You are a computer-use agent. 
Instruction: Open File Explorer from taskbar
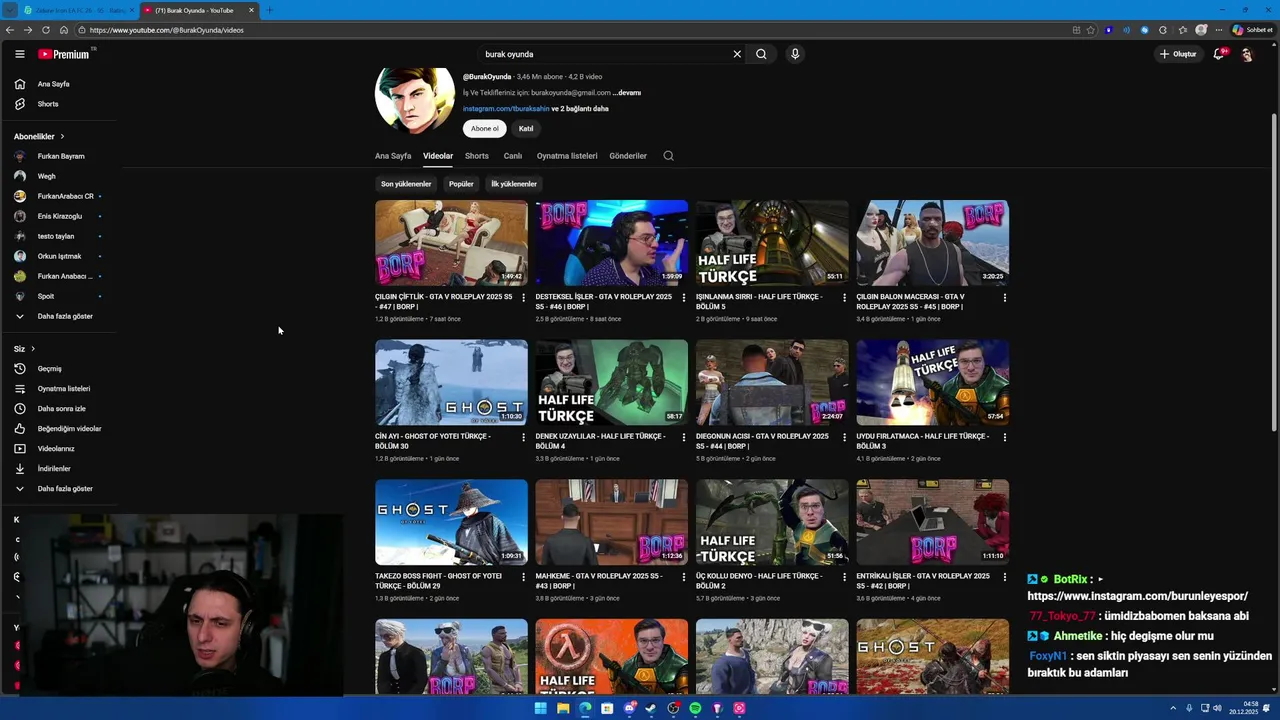[563, 708]
